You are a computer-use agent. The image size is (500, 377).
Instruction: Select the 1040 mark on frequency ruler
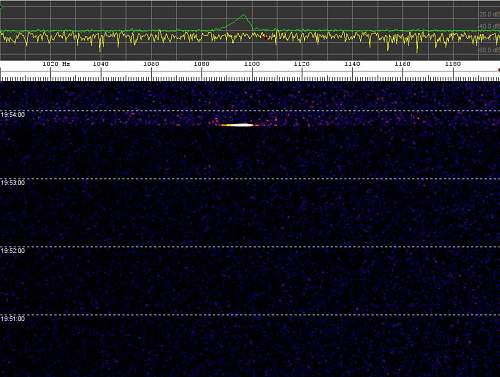pyautogui.click(x=100, y=64)
